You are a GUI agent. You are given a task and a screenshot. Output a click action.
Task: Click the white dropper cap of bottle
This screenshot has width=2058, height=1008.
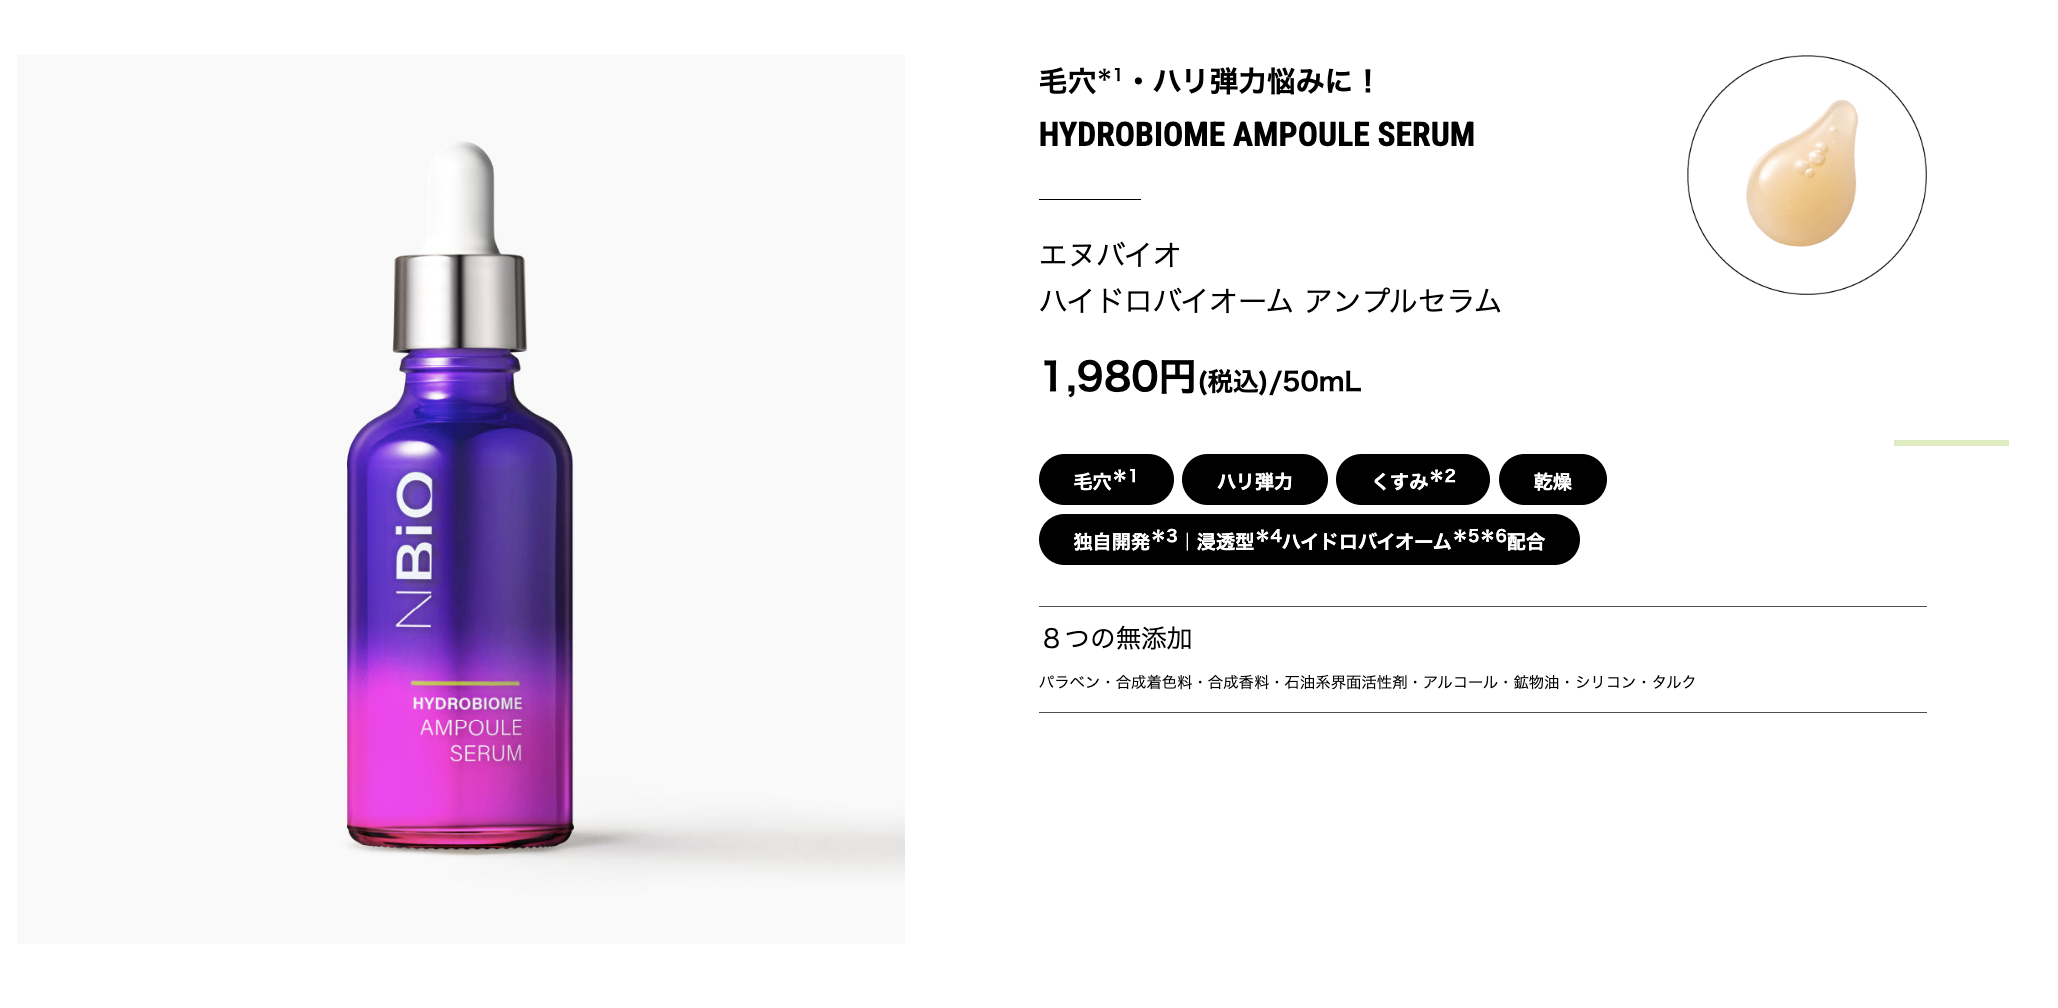461,199
